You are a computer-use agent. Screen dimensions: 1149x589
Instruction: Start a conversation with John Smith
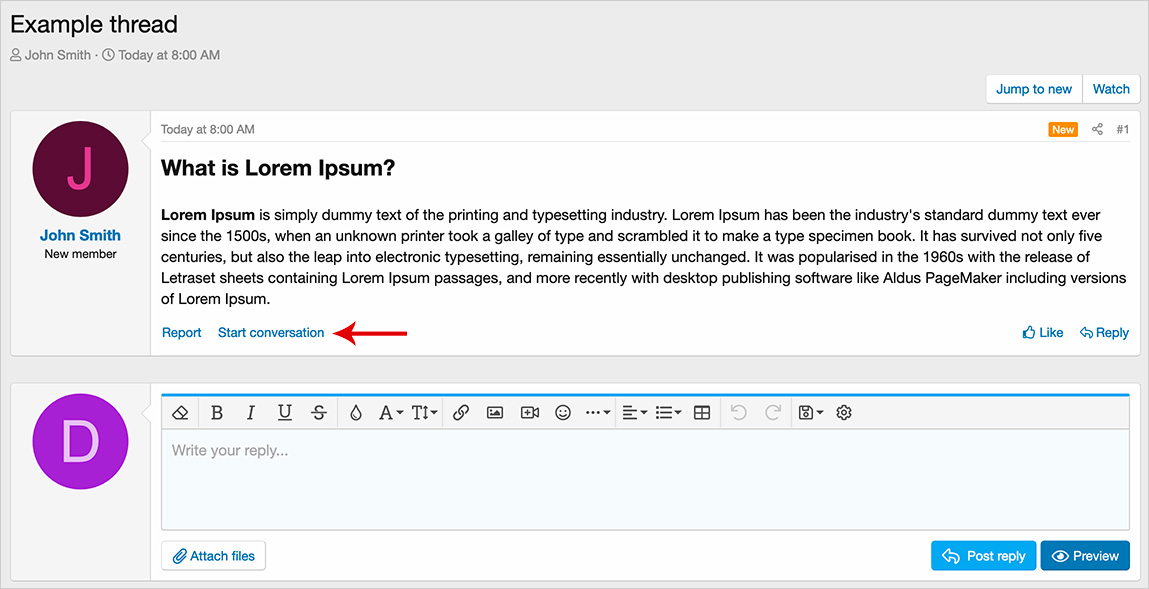tap(270, 332)
